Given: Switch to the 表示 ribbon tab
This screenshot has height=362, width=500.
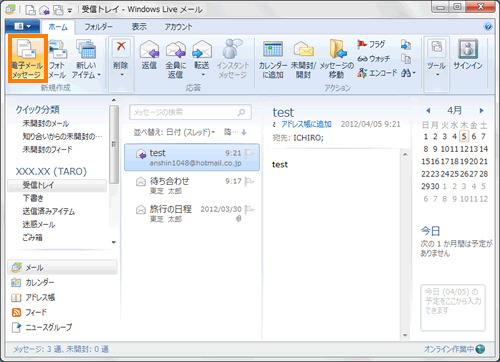Looking at the screenshot, I should (139, 27).
